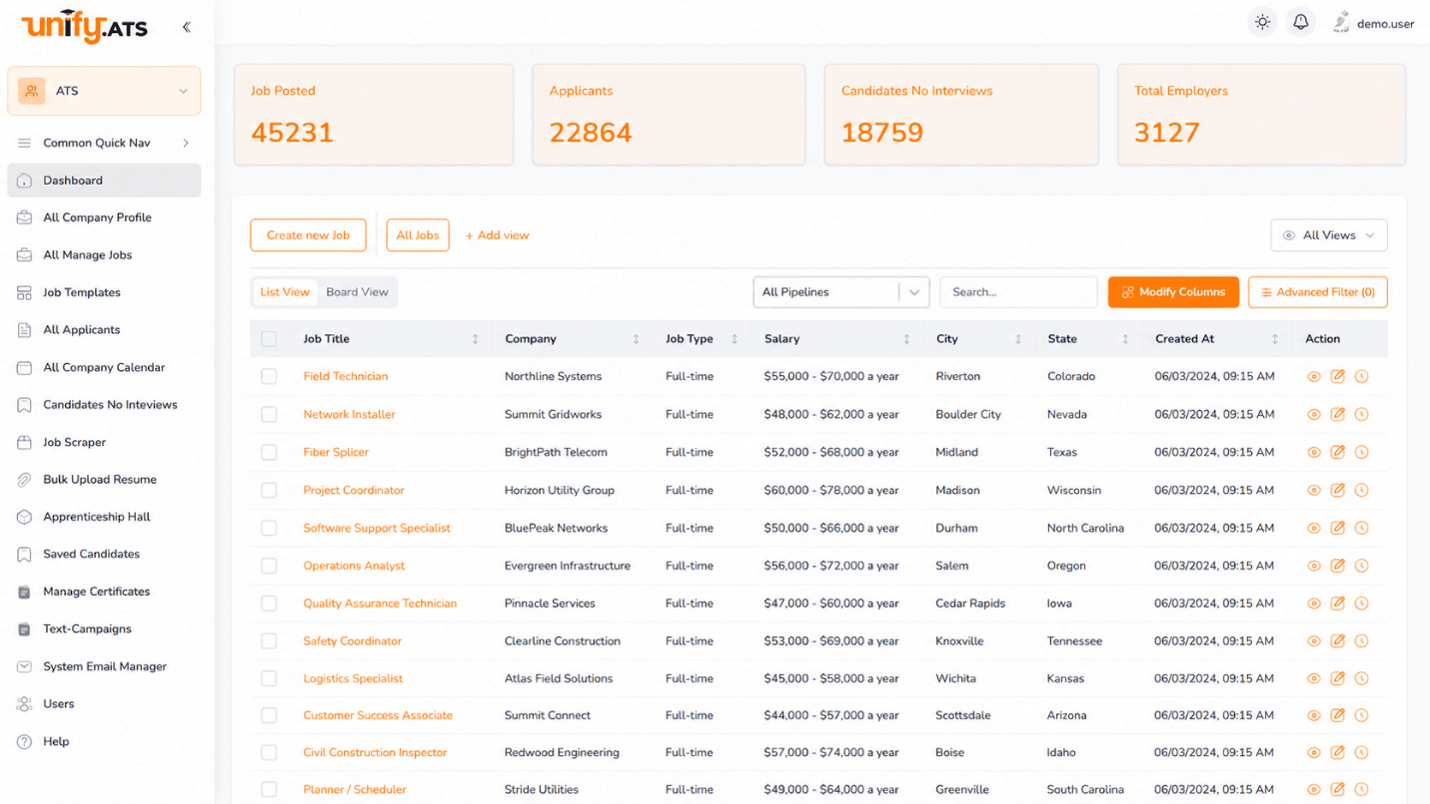The height and width of the screenshot is (804, 1430).
Task: Expand Common Quick Nav chevron
Action: (186, 143)
